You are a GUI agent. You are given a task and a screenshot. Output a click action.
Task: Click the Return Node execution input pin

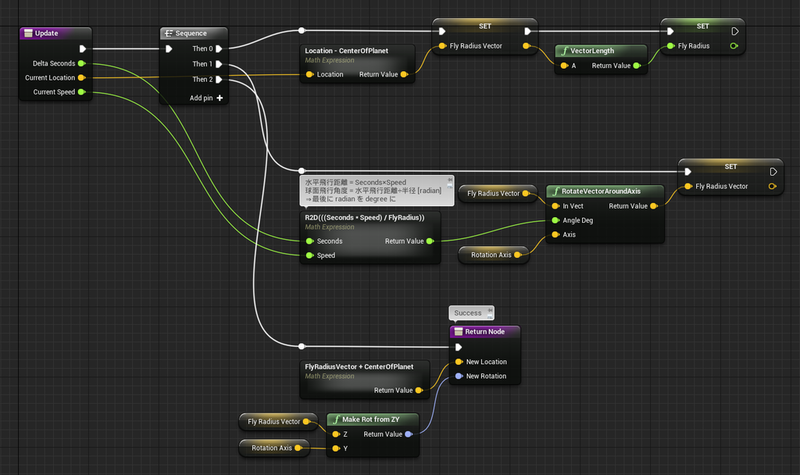(459, 347)
